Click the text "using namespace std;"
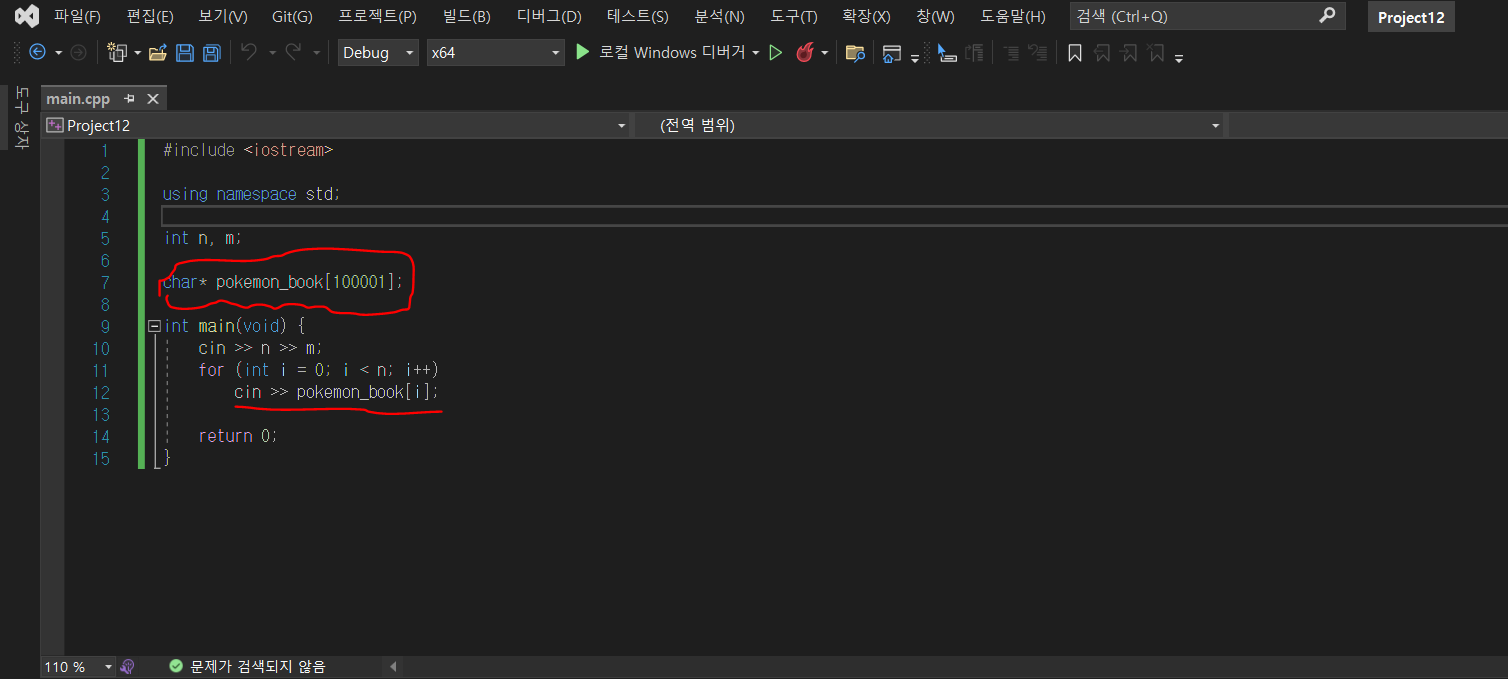The image size is (1508, 679). click(251, 194)
